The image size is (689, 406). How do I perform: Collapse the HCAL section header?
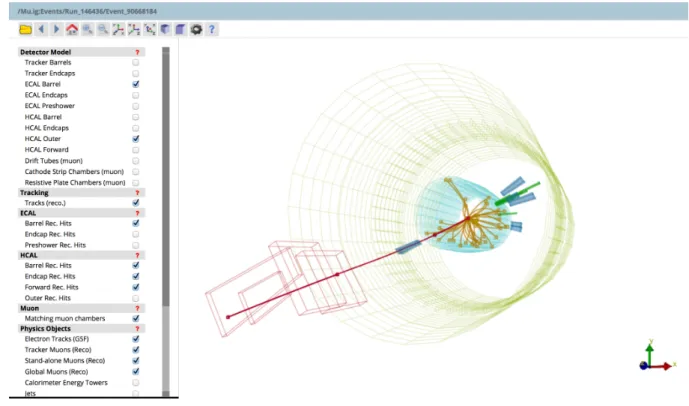pyautogui.click(x=81, y=255)
